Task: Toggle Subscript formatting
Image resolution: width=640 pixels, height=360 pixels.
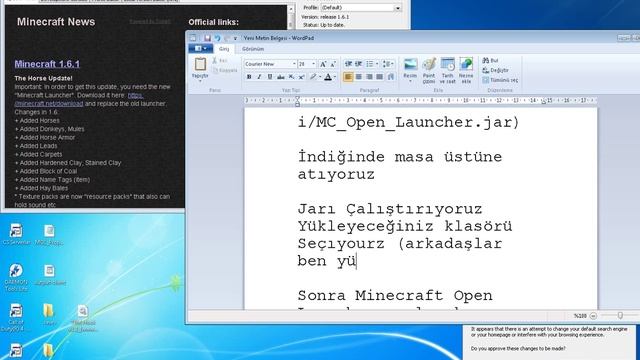Action: [x=291, y=77]
